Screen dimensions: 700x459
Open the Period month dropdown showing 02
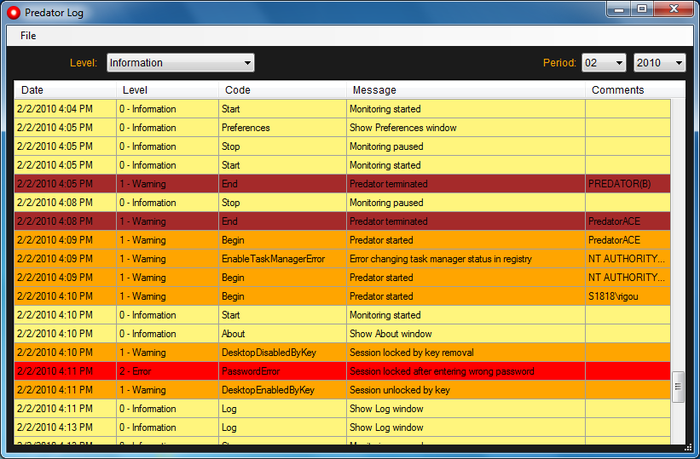pyautogui.click(x=604, y=63)
